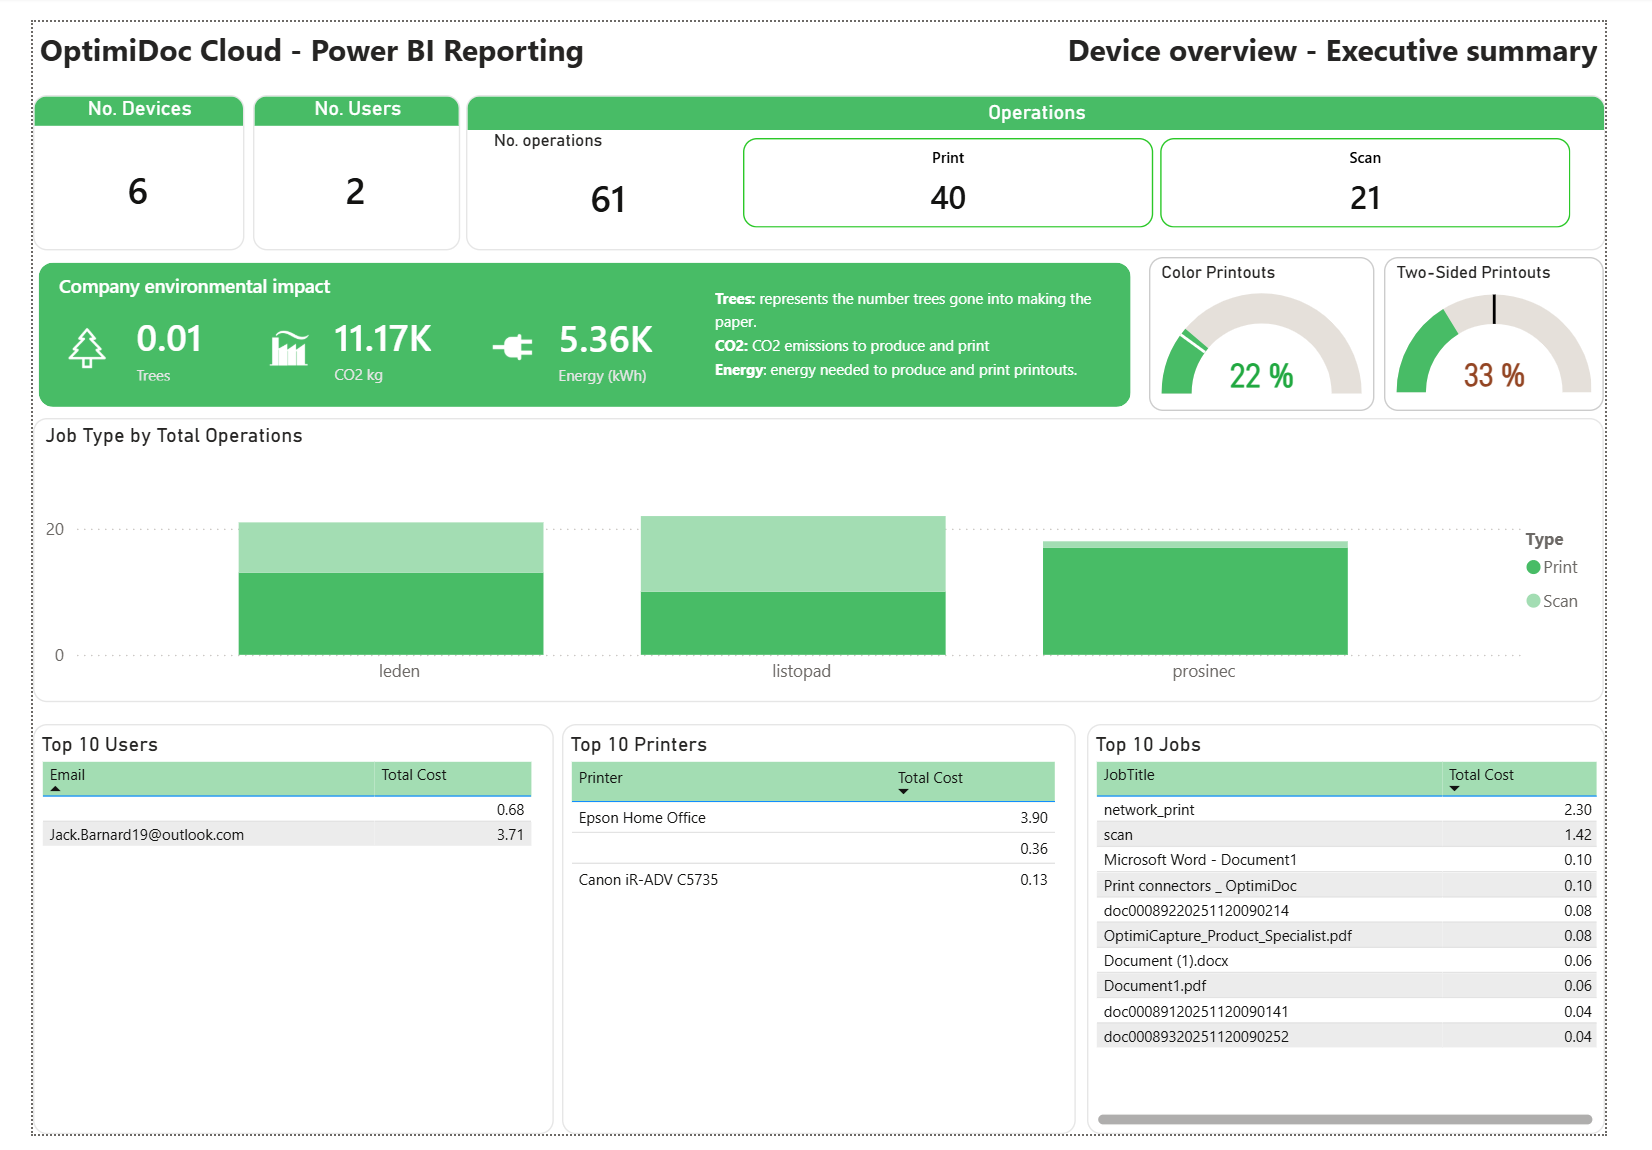Select the light green listopad Scan bar
Screen dimensions: 1652x1150
pyautogui.click(x=793, y=554)
